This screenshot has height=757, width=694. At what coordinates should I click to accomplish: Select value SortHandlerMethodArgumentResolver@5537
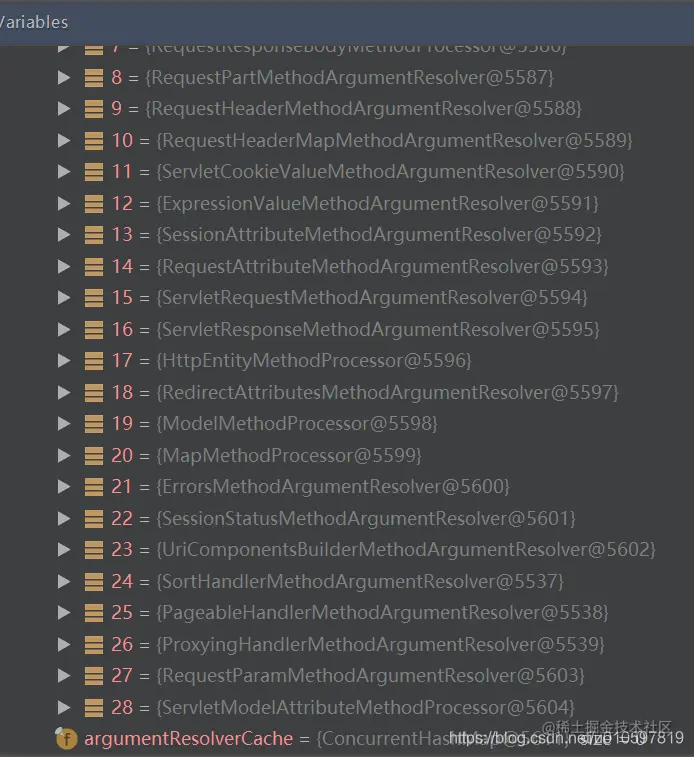[360, 581]
